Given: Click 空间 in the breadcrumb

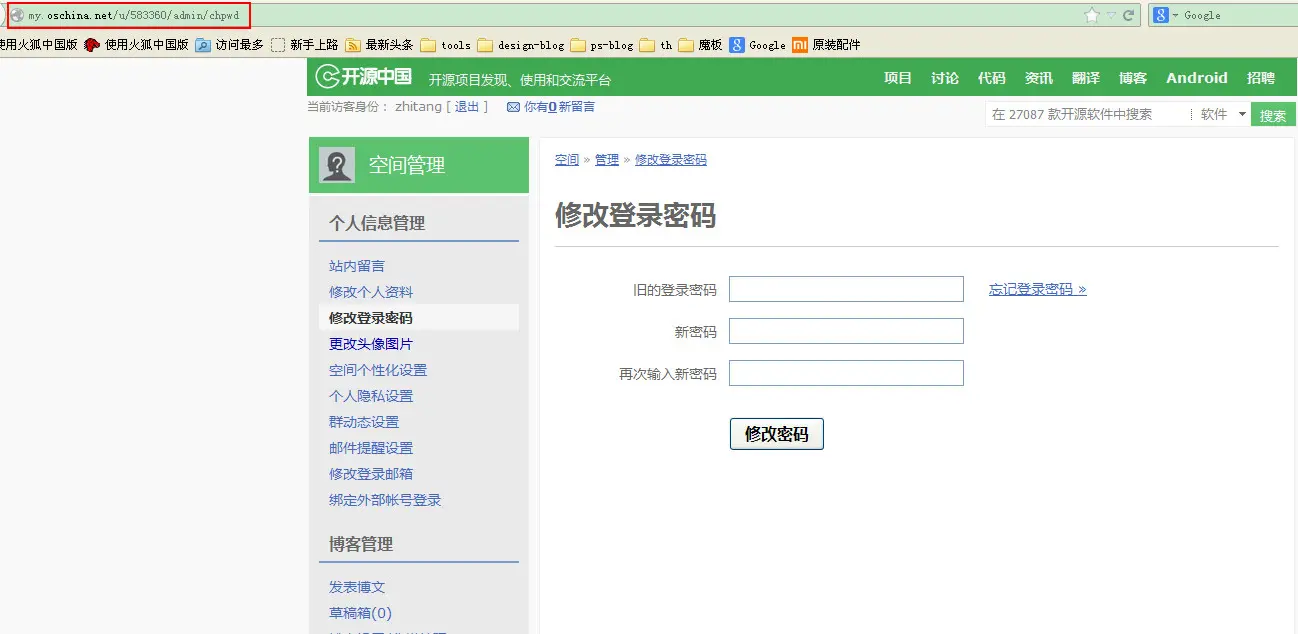Looking at the screenshot, I should 567,160.
